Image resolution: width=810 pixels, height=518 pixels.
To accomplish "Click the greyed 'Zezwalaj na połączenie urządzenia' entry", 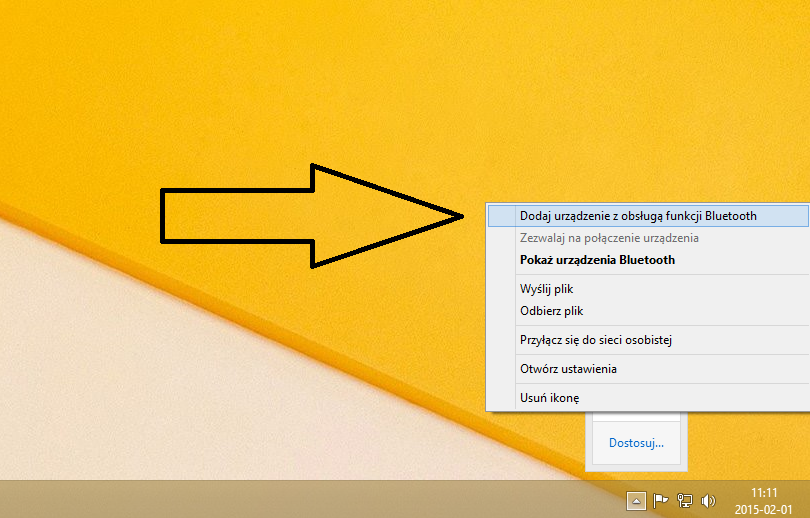I will coord(609,238).
